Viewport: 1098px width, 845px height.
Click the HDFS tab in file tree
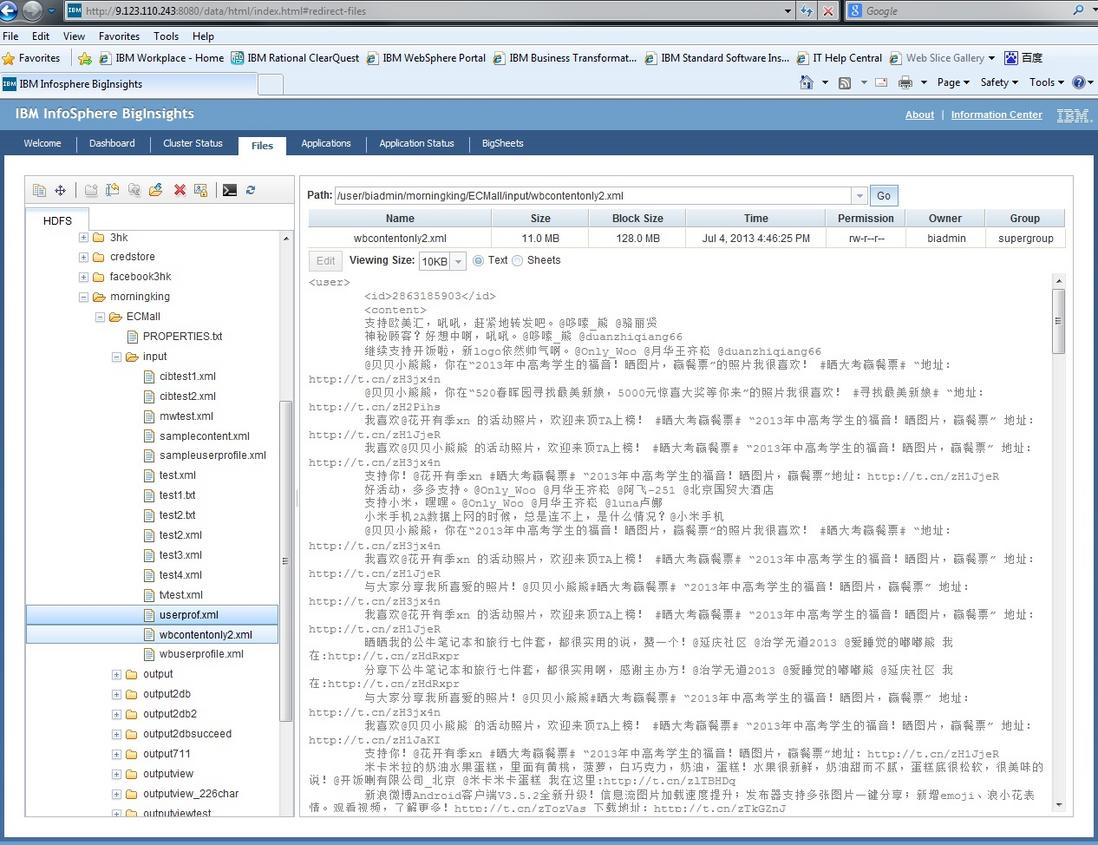click(x=57, y=221)
